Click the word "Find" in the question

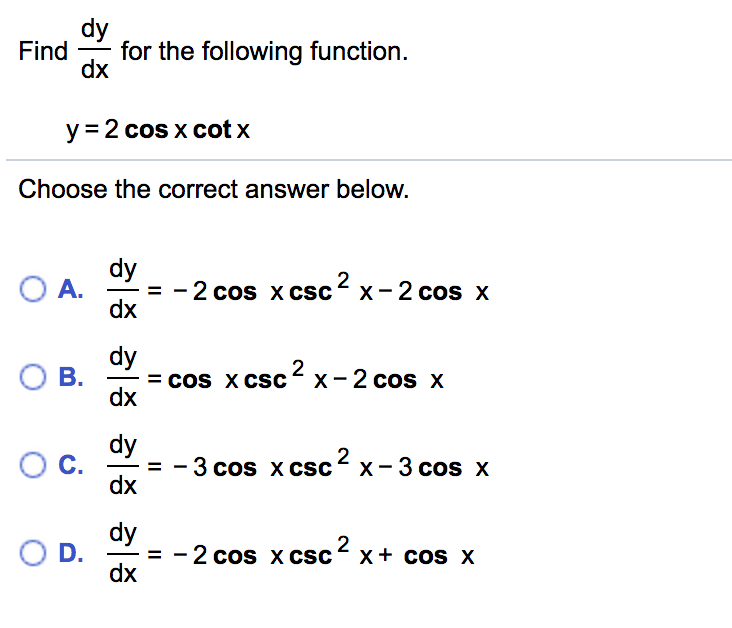[43, 51]
